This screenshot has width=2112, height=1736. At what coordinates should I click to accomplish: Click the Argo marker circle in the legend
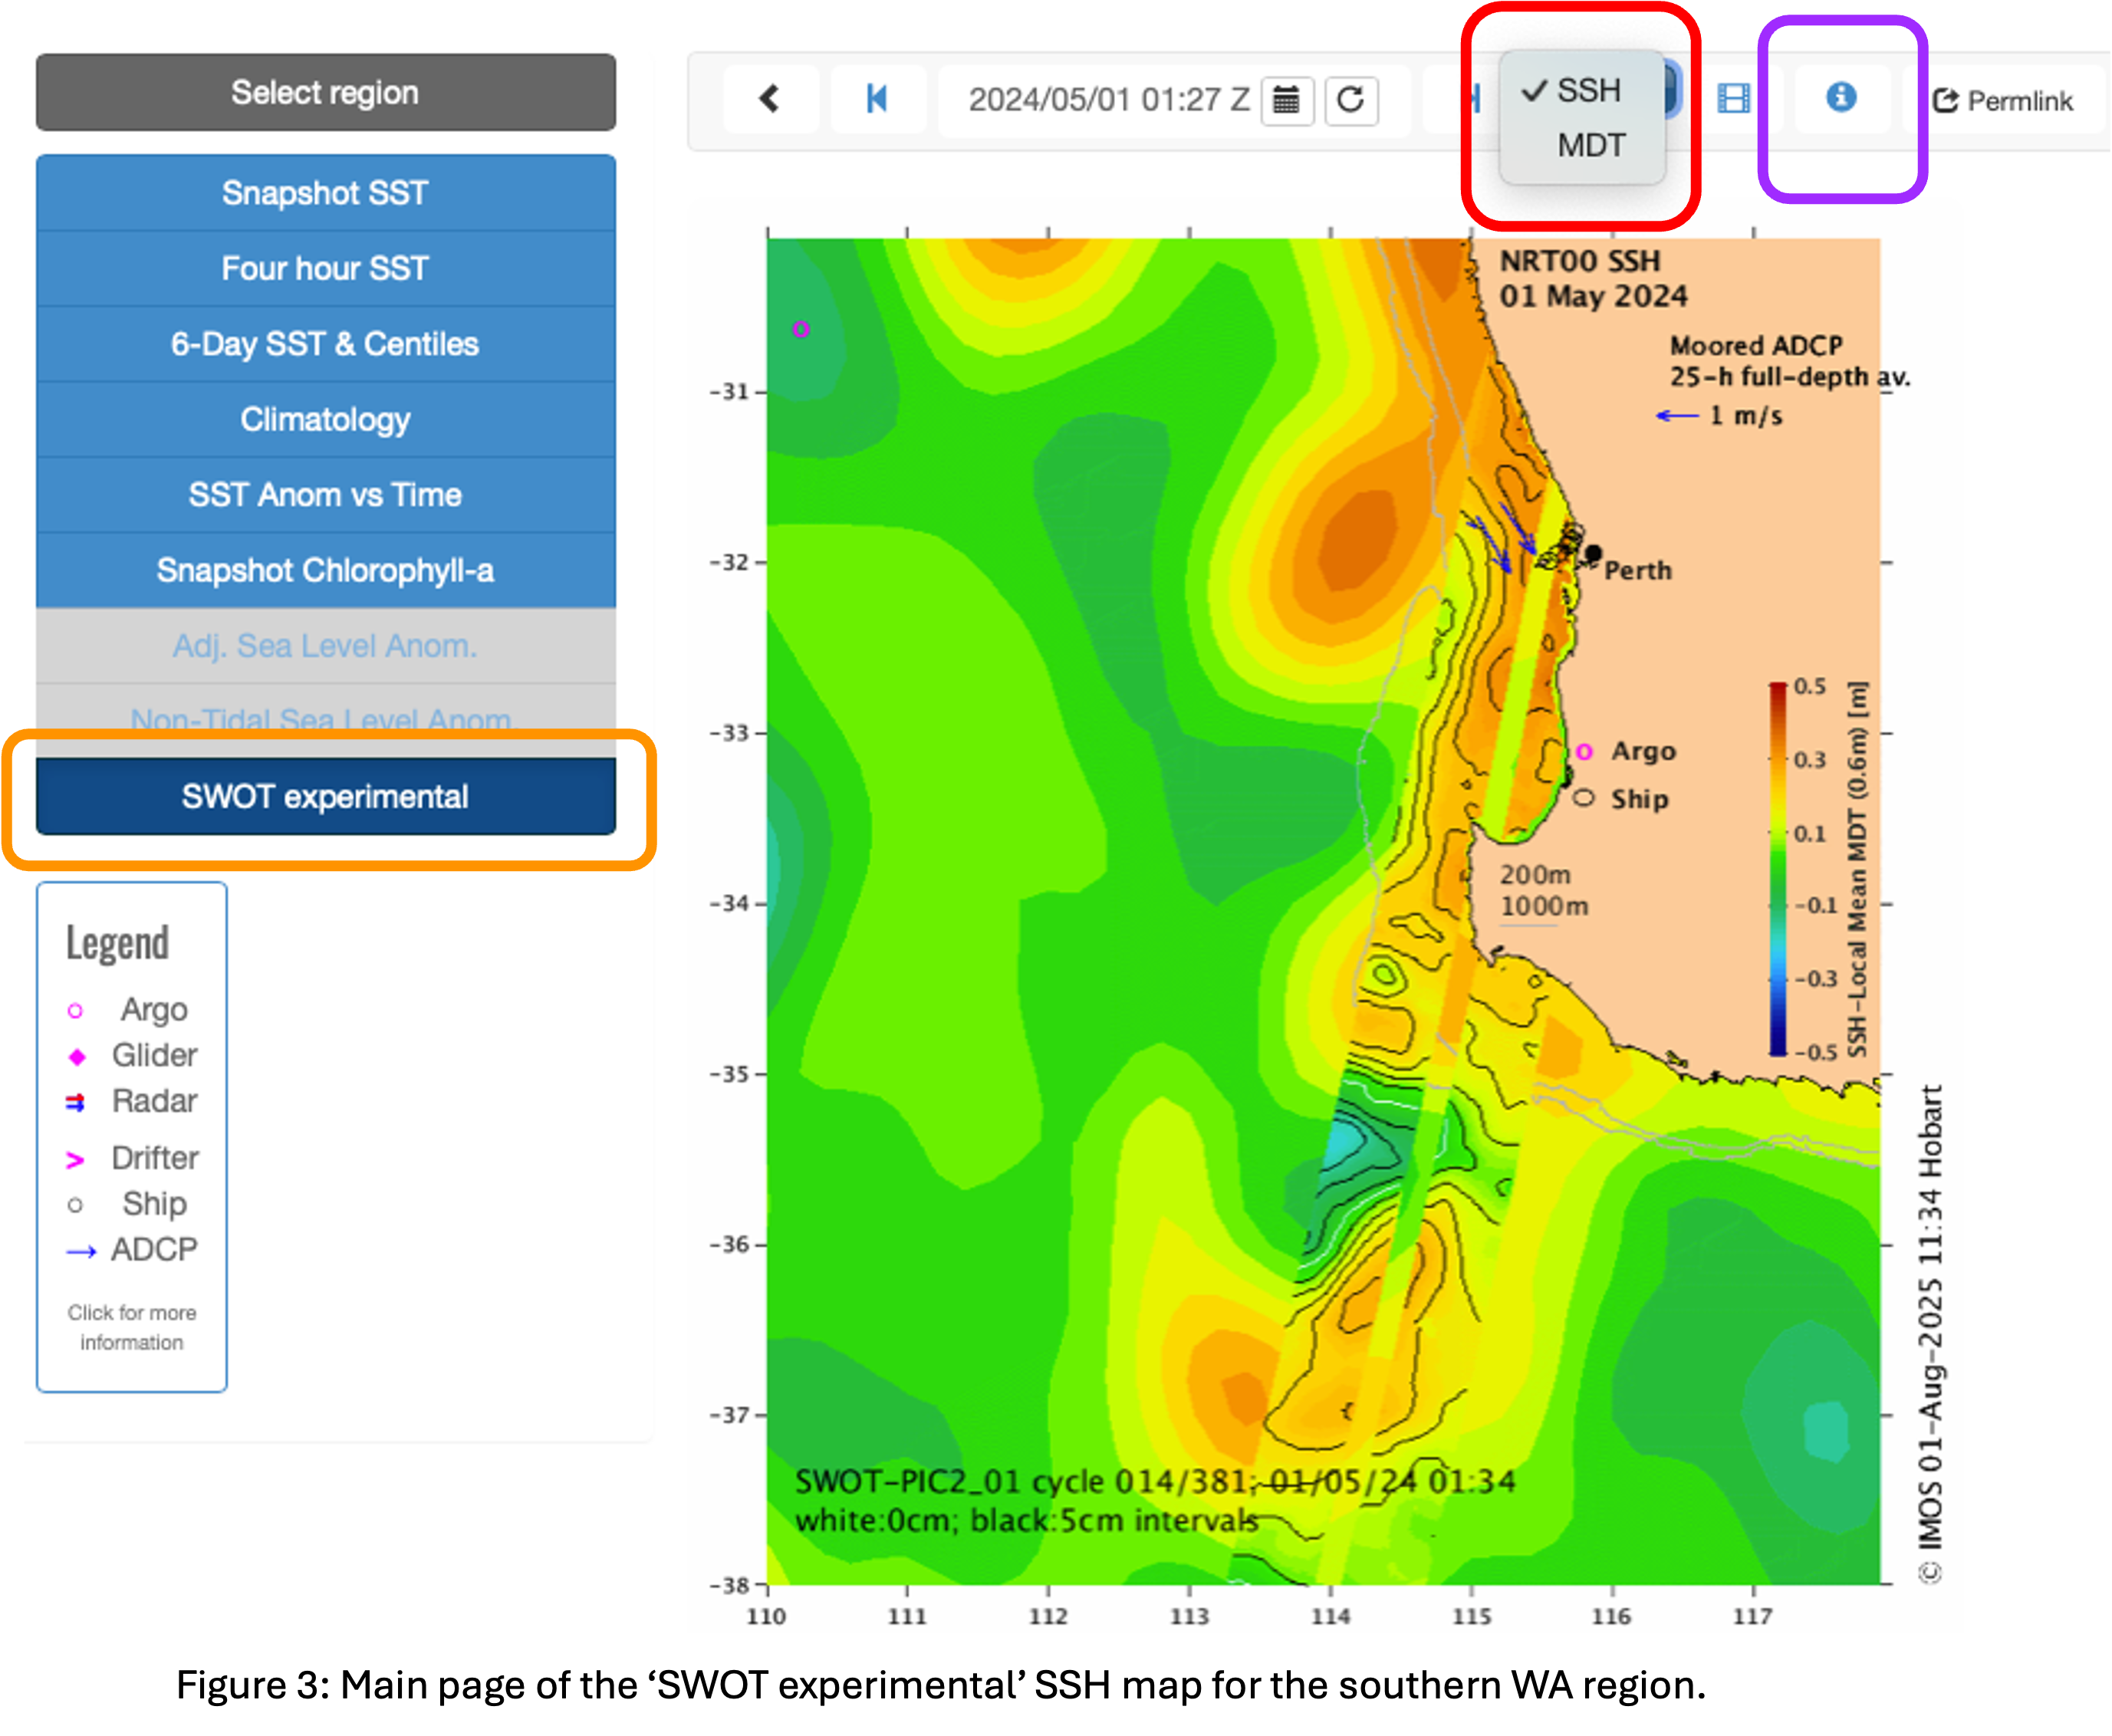coord(75,1011)
